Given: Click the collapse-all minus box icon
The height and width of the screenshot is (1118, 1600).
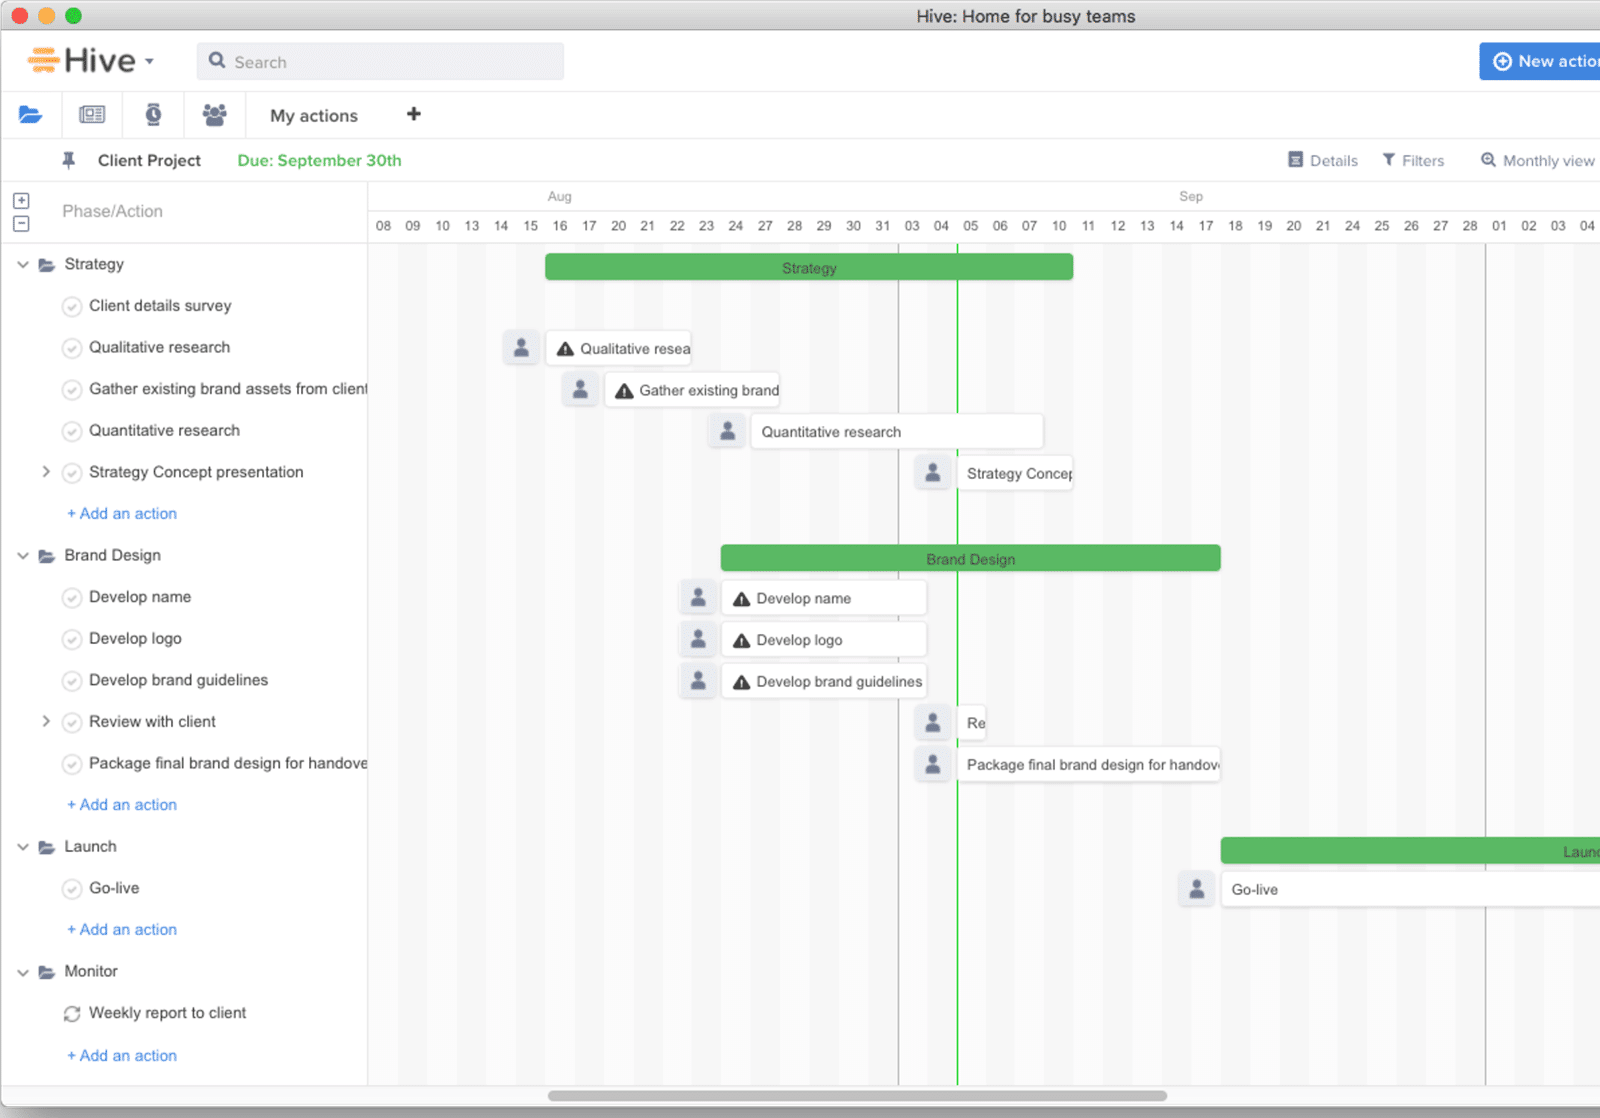Looking at the screenshot, I should click(21, 224).
